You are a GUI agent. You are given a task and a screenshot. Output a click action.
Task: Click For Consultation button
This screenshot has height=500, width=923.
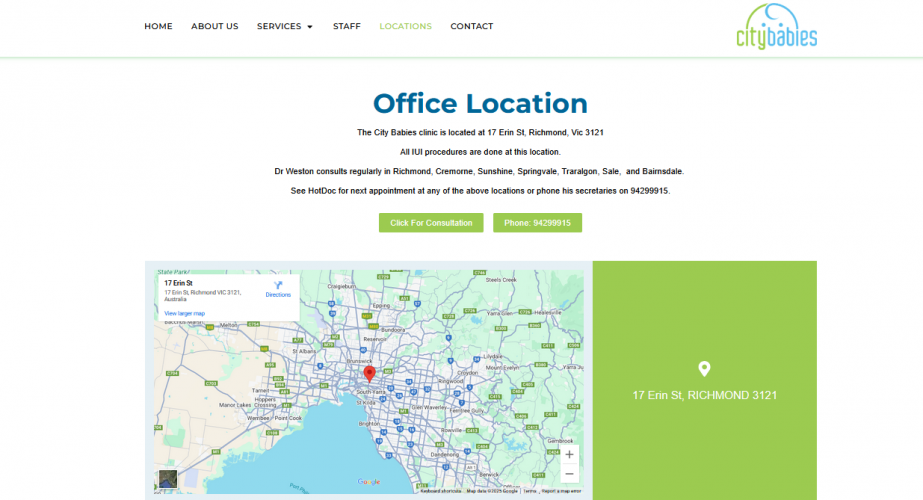[x=431, y=223]
